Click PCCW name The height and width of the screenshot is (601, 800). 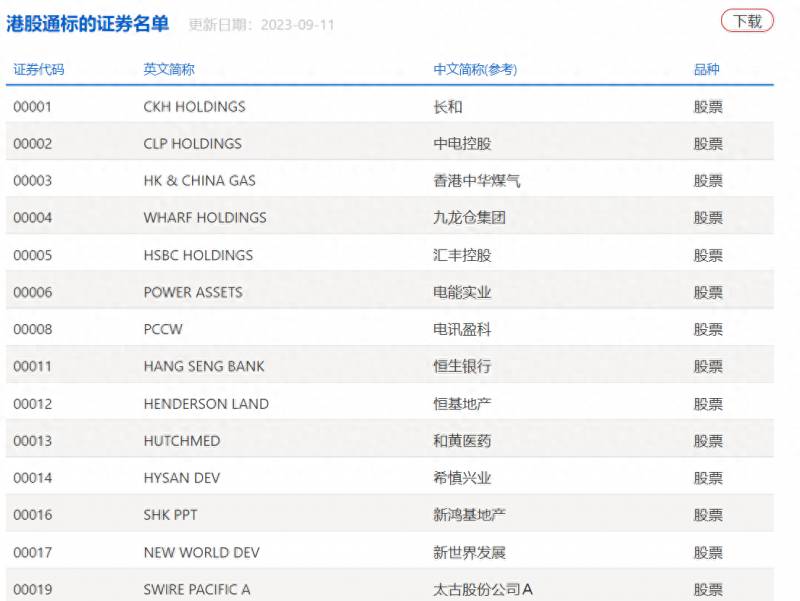[163, 330]
